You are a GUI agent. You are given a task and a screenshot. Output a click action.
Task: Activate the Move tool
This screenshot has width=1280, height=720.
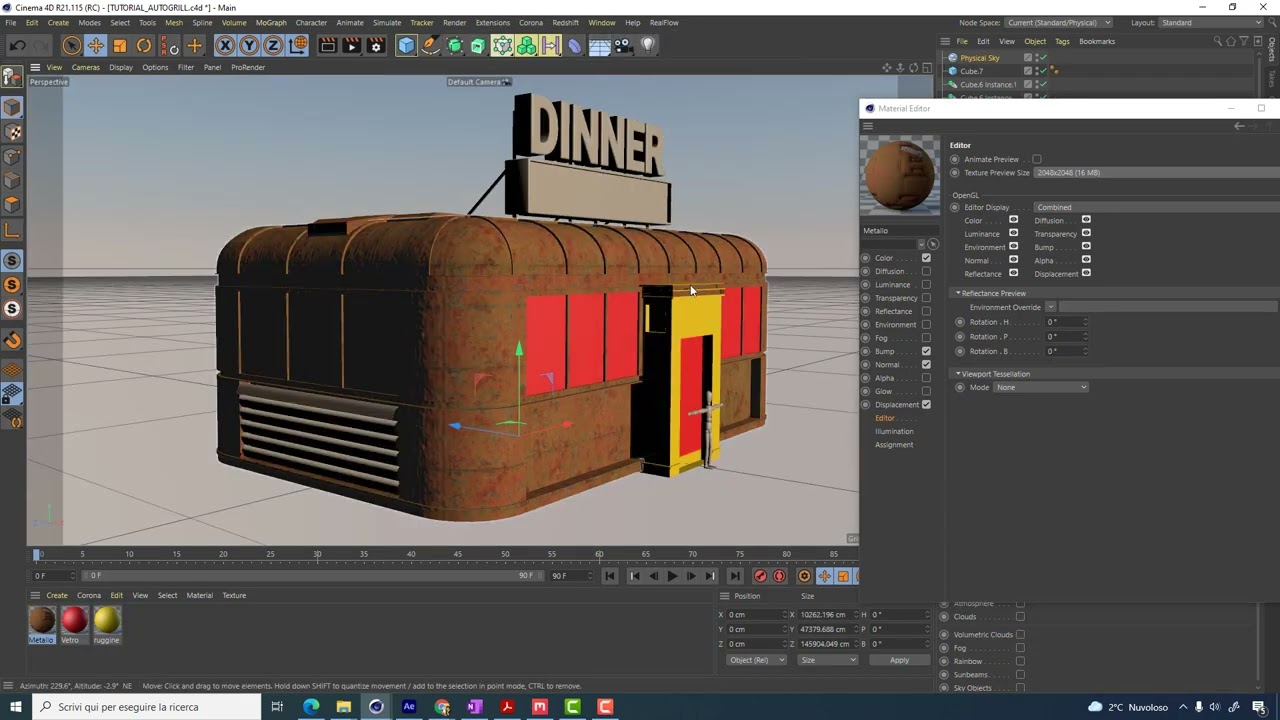96,45
